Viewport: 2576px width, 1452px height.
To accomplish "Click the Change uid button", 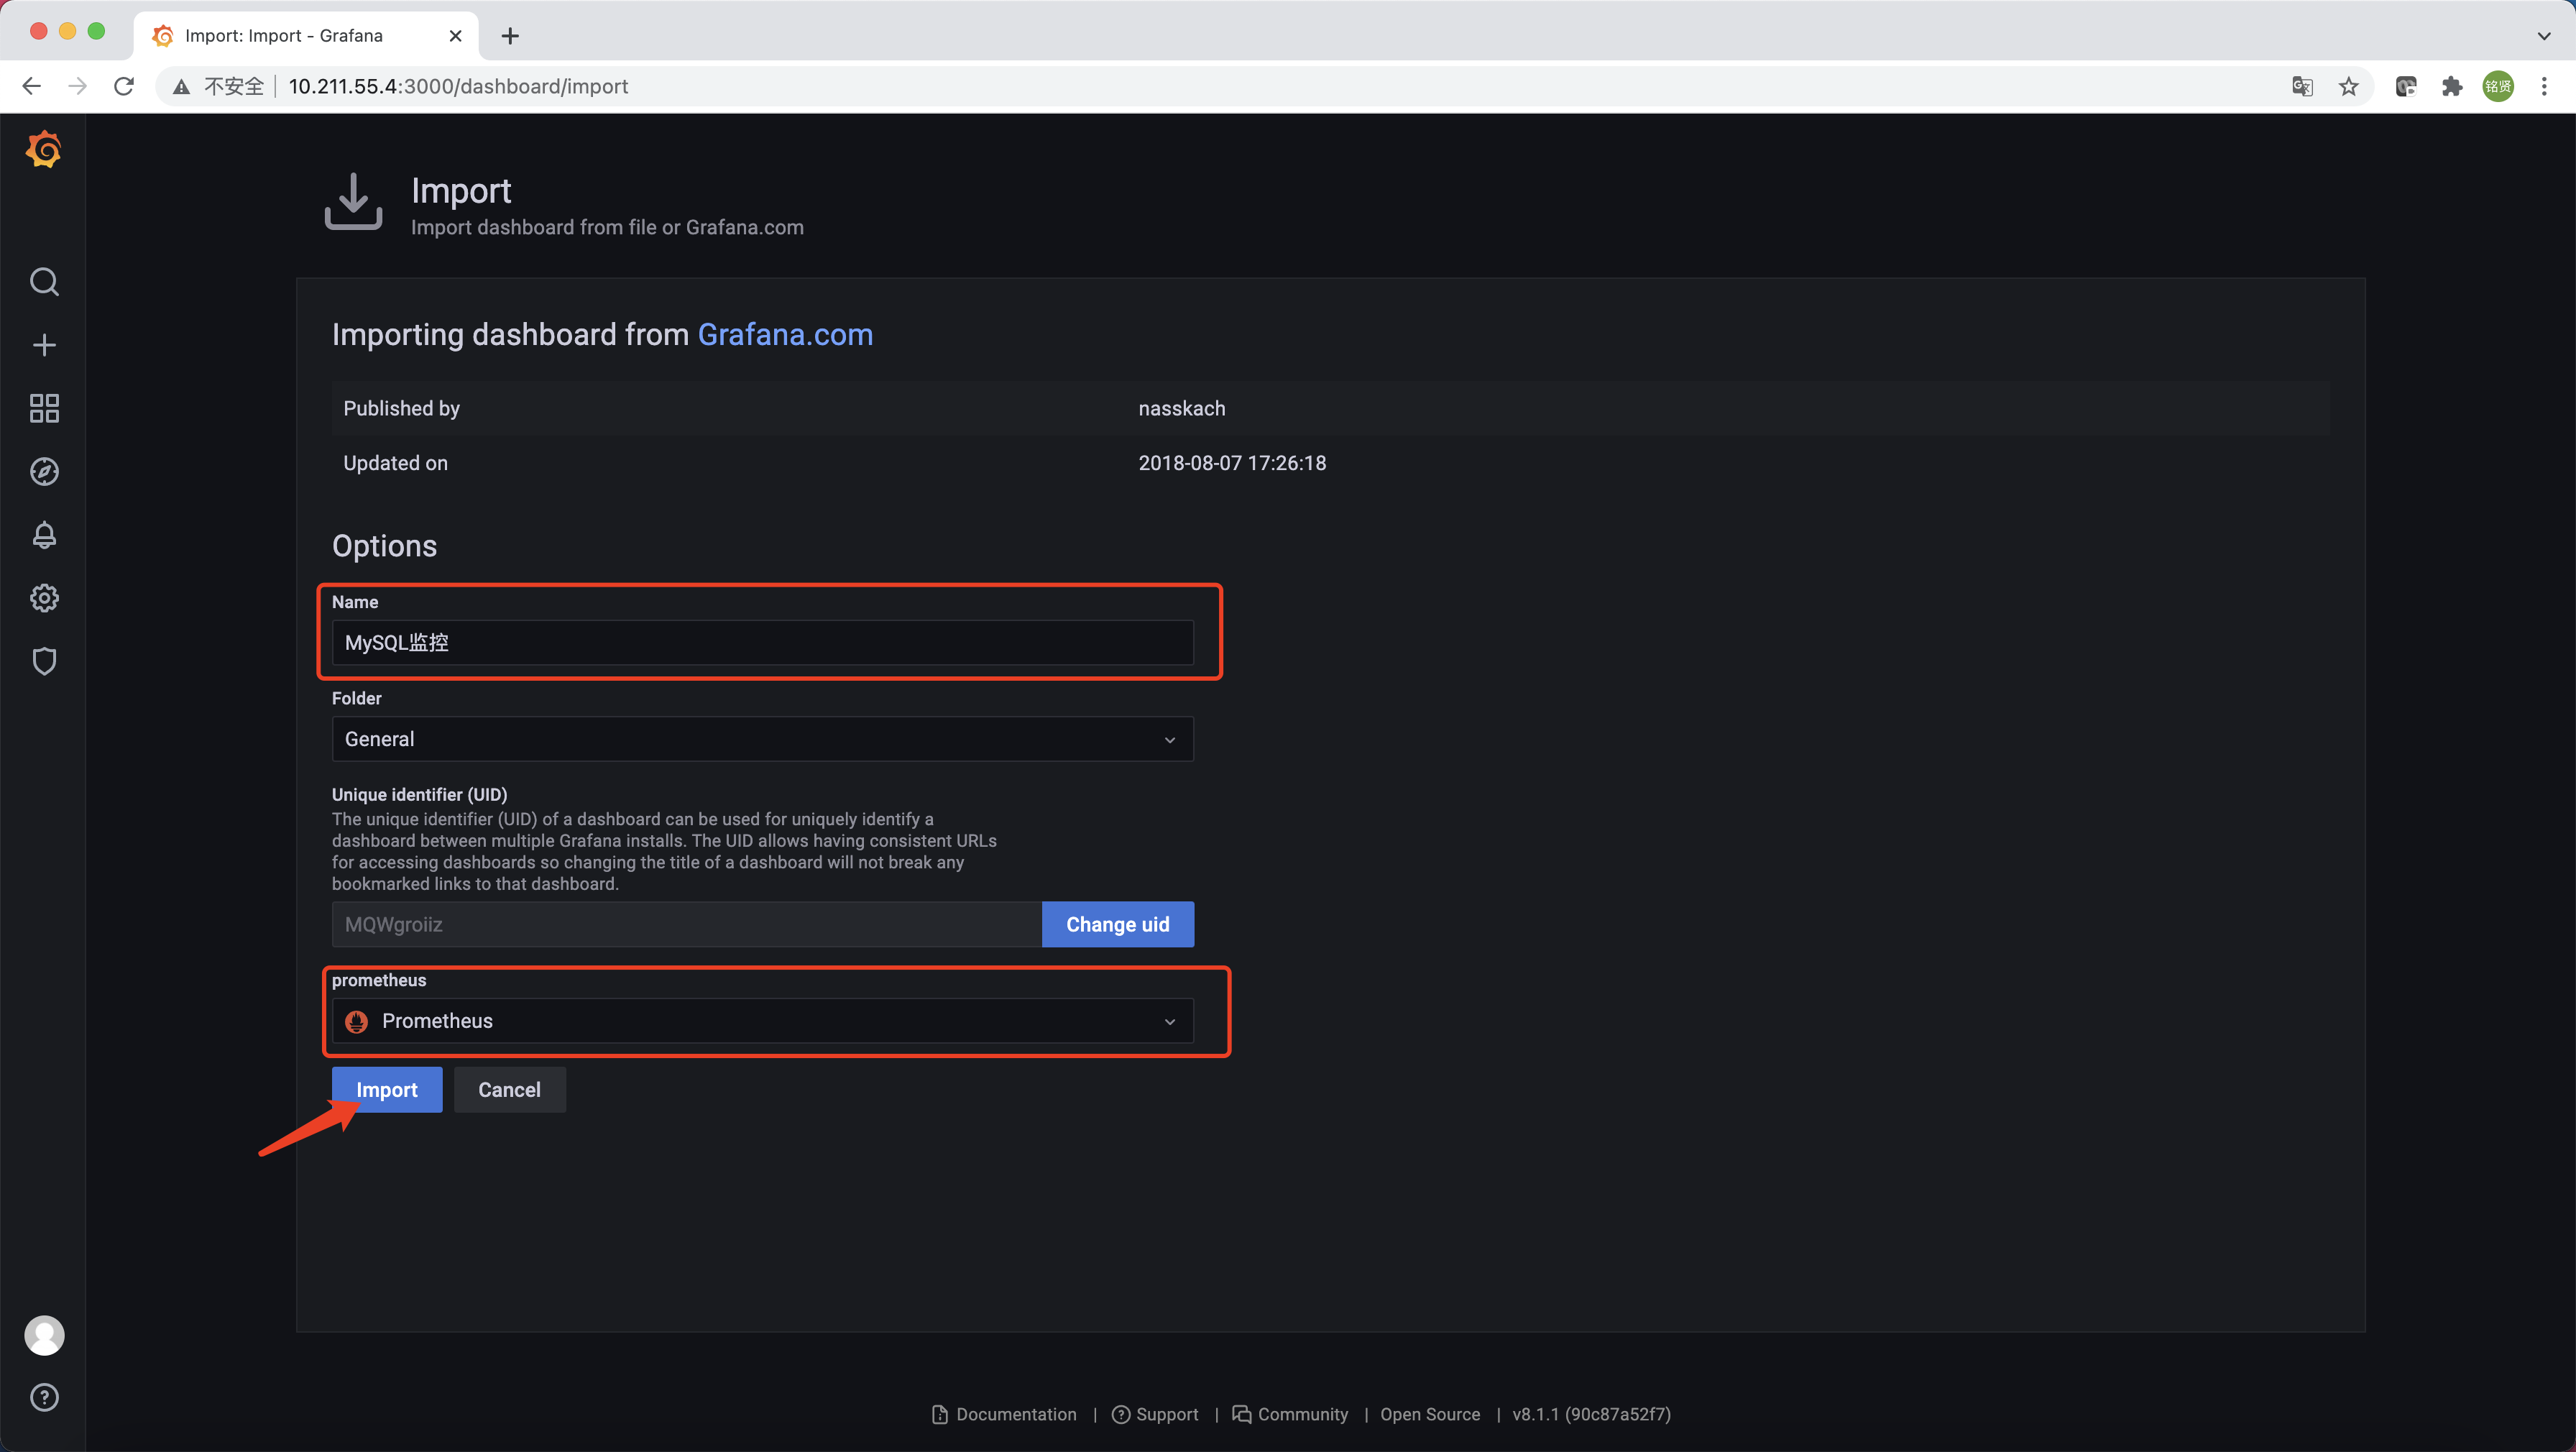I will 1117,924.
